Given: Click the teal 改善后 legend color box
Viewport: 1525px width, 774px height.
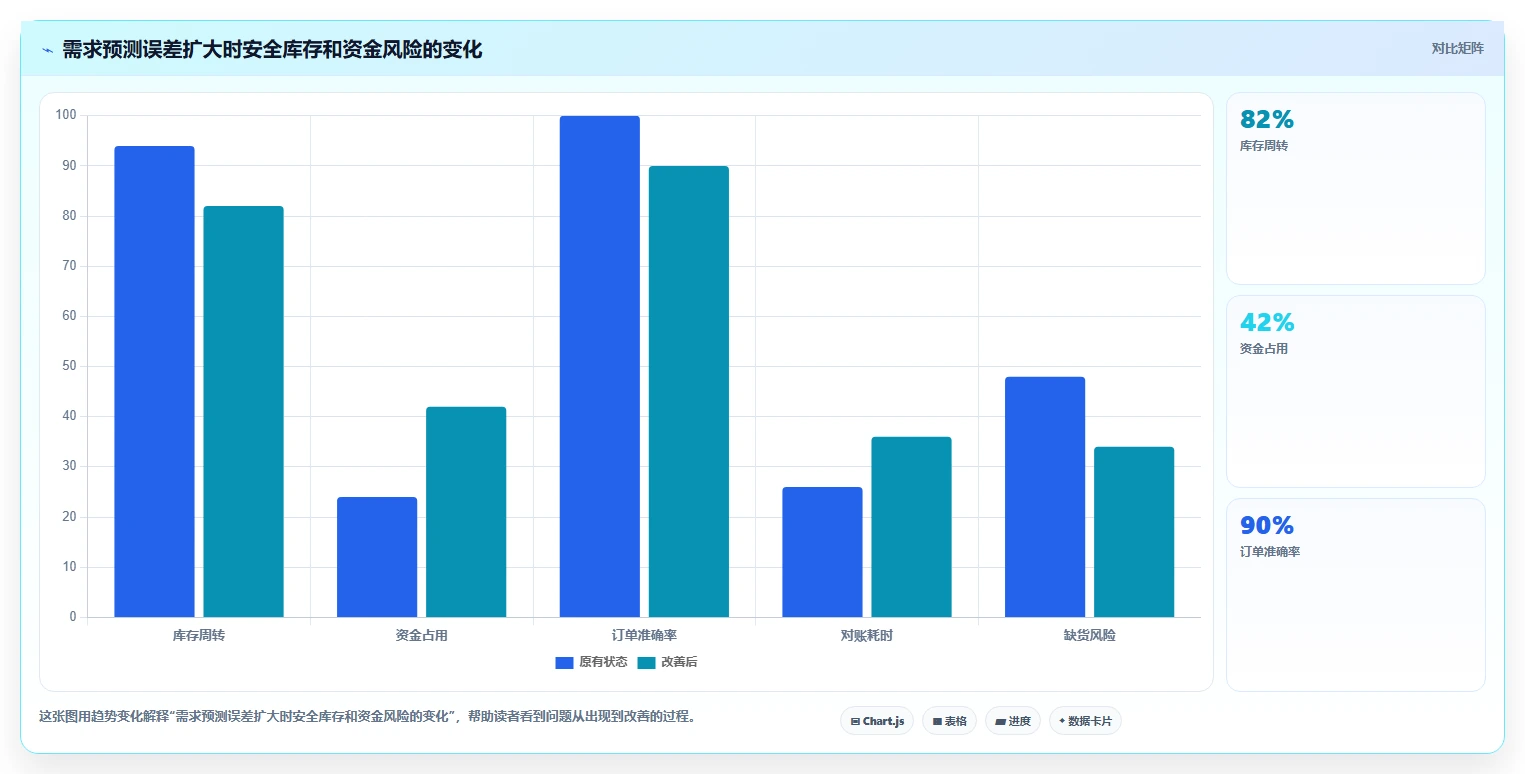Looking at the screenshot, I should pyautogui.click(x=646, y=662).
